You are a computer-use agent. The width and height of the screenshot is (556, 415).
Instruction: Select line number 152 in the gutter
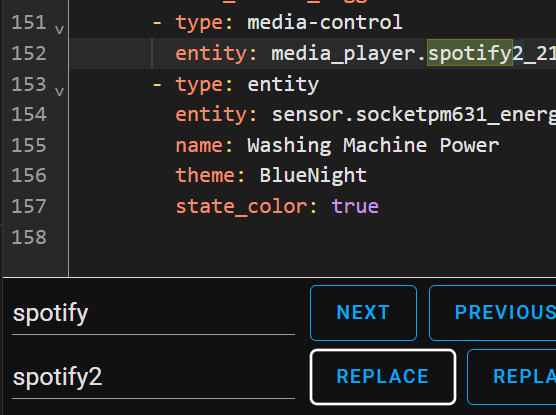29,54
